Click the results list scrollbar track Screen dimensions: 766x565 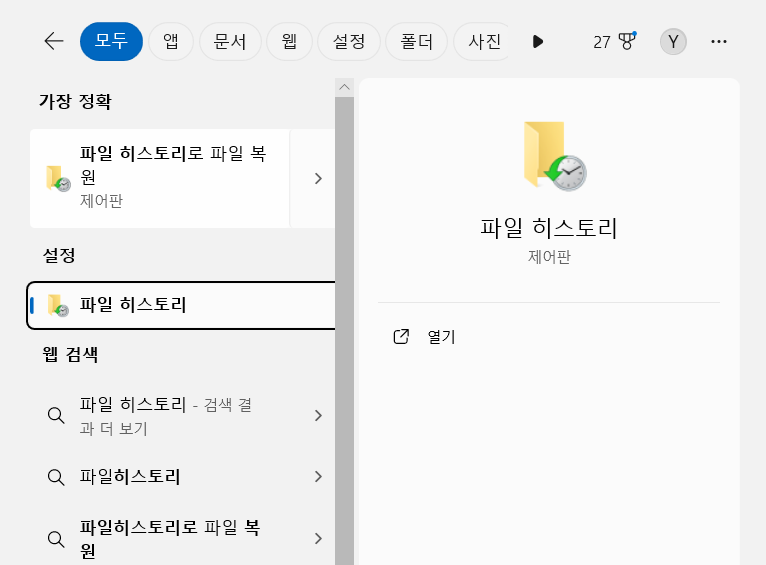pos(344,331)
